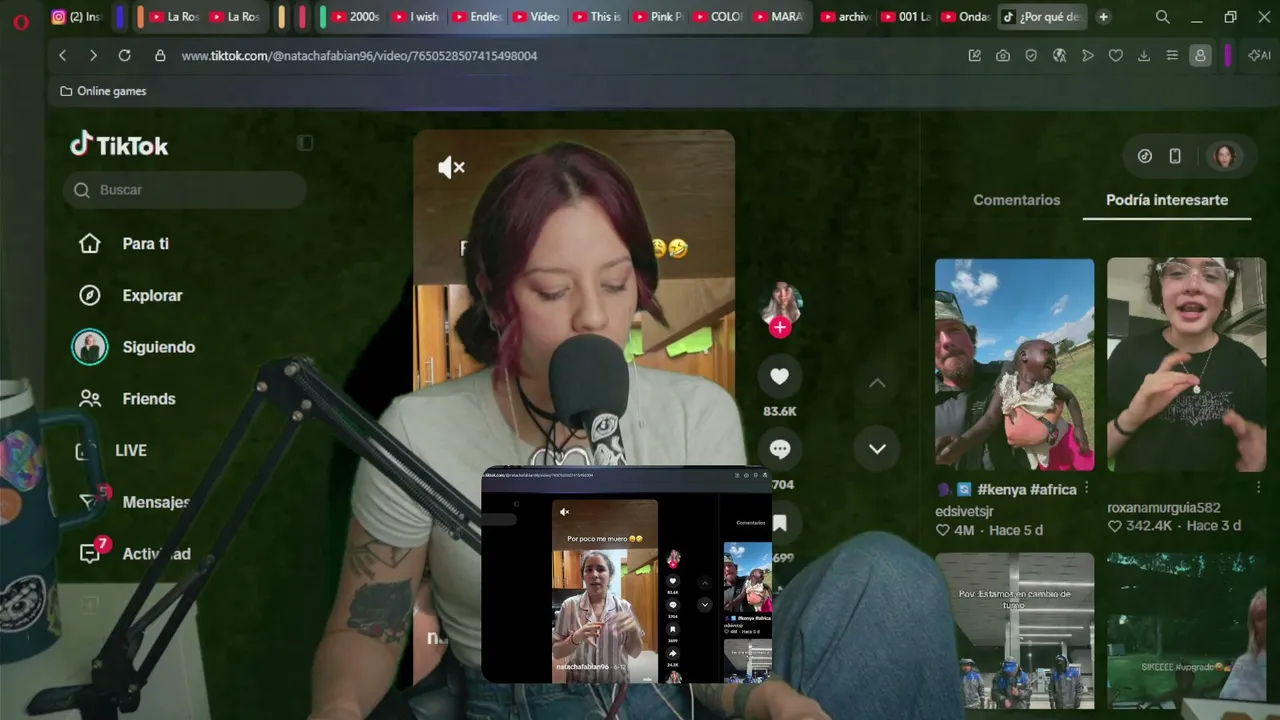The height and width of the screenshot is (720, 1280).
Task: Add page to bookmarks with the heart icon
Action: point(1116,56)
